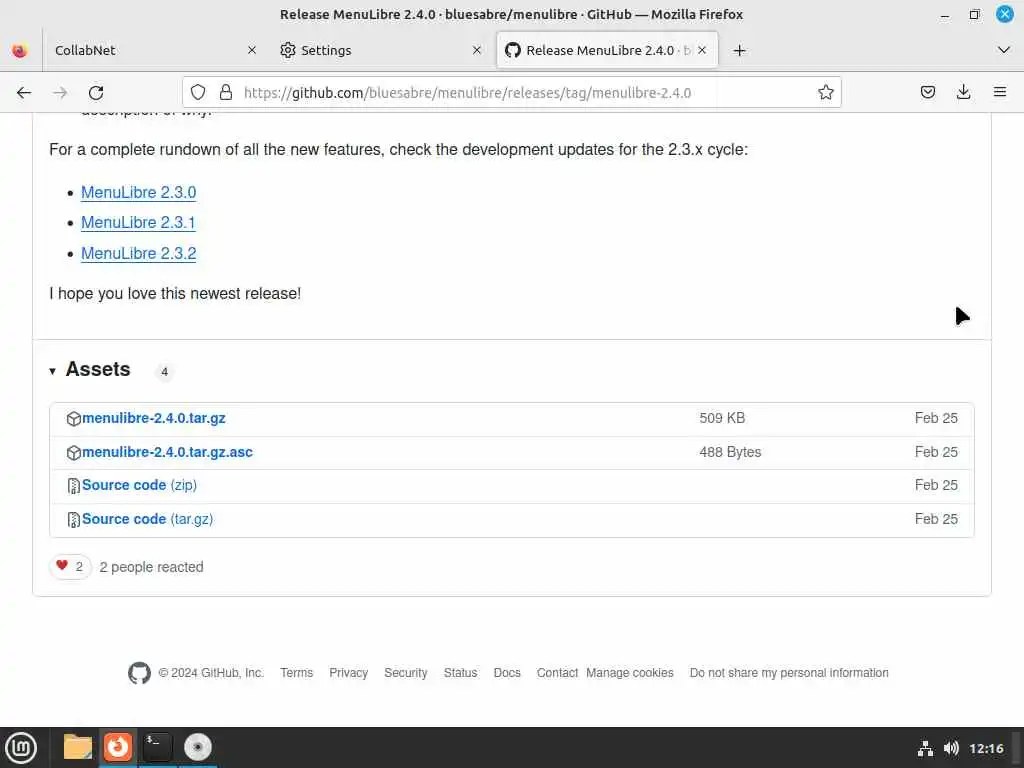Click Manage cookies in the footer

pyautogui.click(x=630, y=673)
